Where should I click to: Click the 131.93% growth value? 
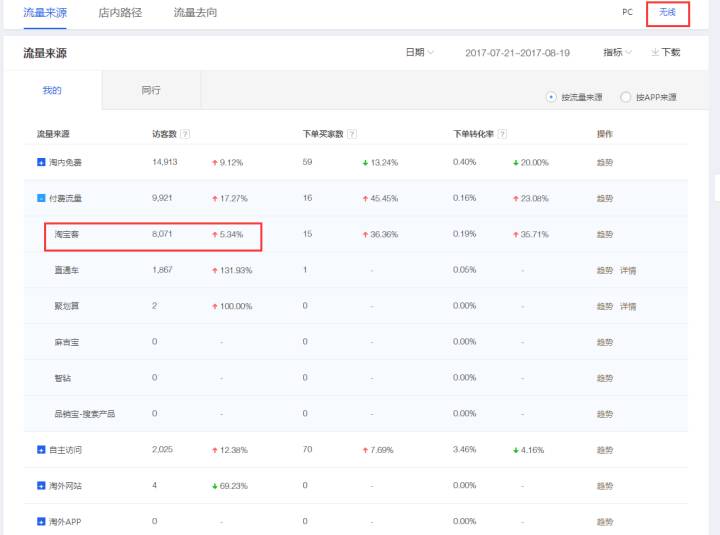click(x=236, y=270)
